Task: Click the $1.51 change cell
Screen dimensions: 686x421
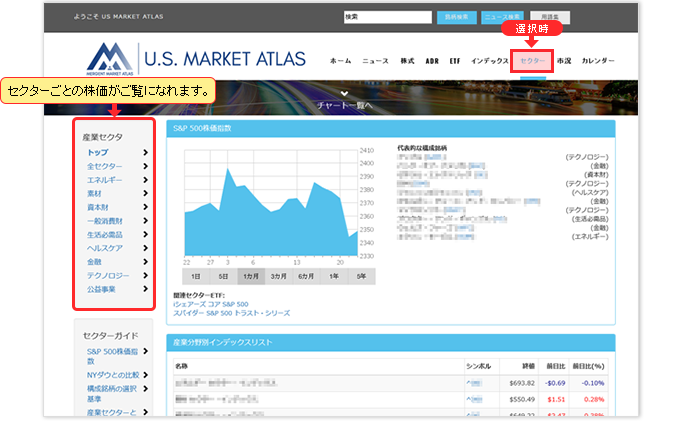Action: (556, 400)
